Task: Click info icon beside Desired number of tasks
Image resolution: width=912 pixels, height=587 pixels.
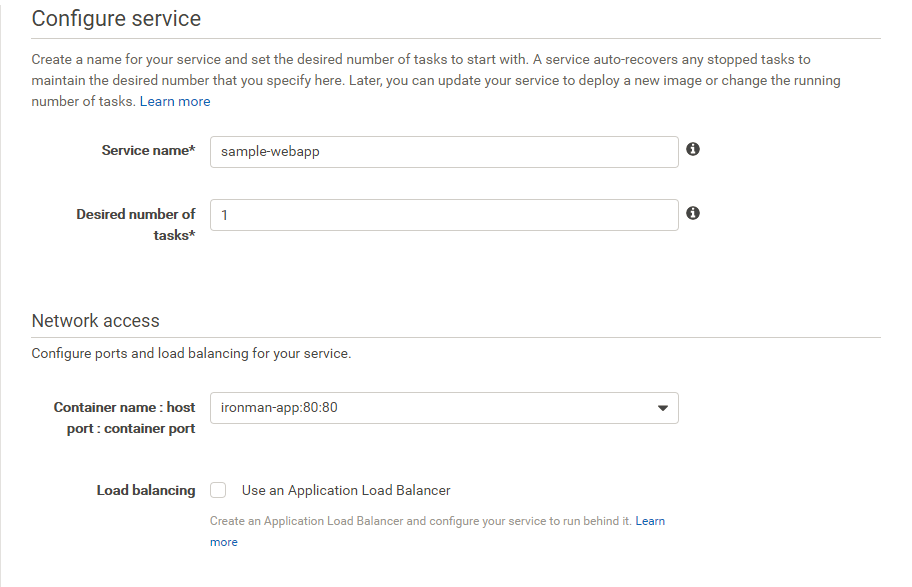Action: click(x=693, y=213)
